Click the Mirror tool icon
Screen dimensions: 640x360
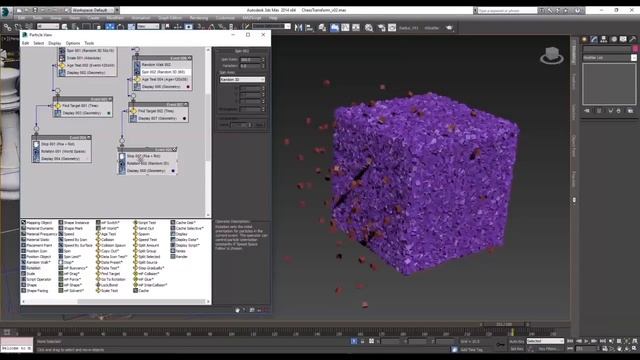(x=298, y=27)
